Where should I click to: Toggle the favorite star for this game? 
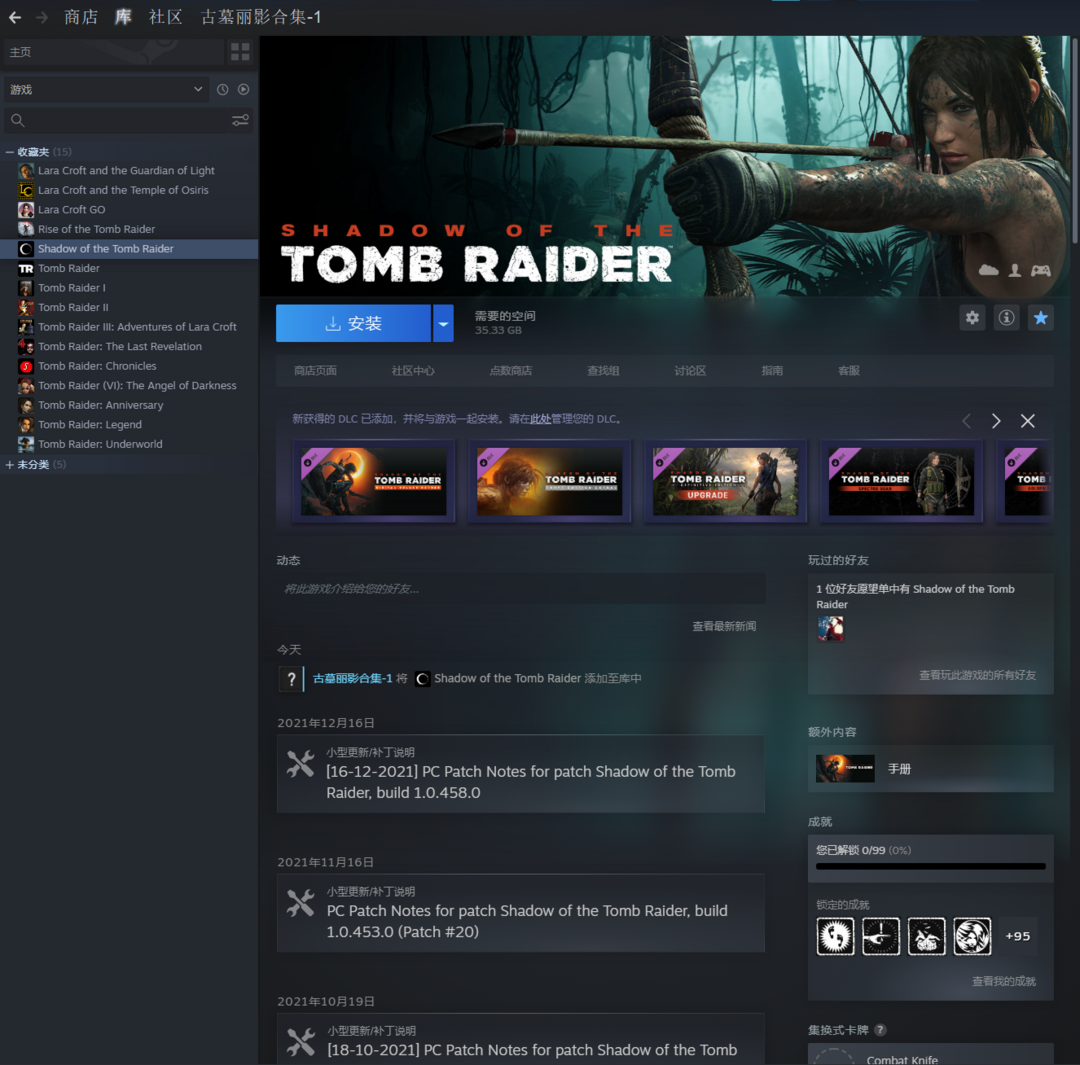(x=1041, y=318)
